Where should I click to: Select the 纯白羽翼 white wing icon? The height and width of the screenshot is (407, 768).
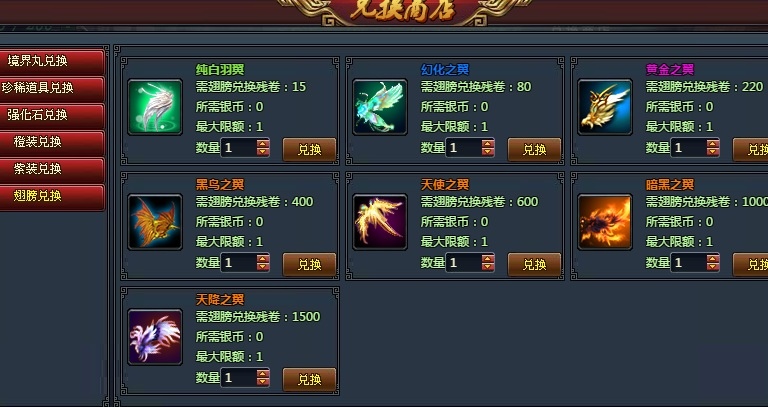[155, 107]
